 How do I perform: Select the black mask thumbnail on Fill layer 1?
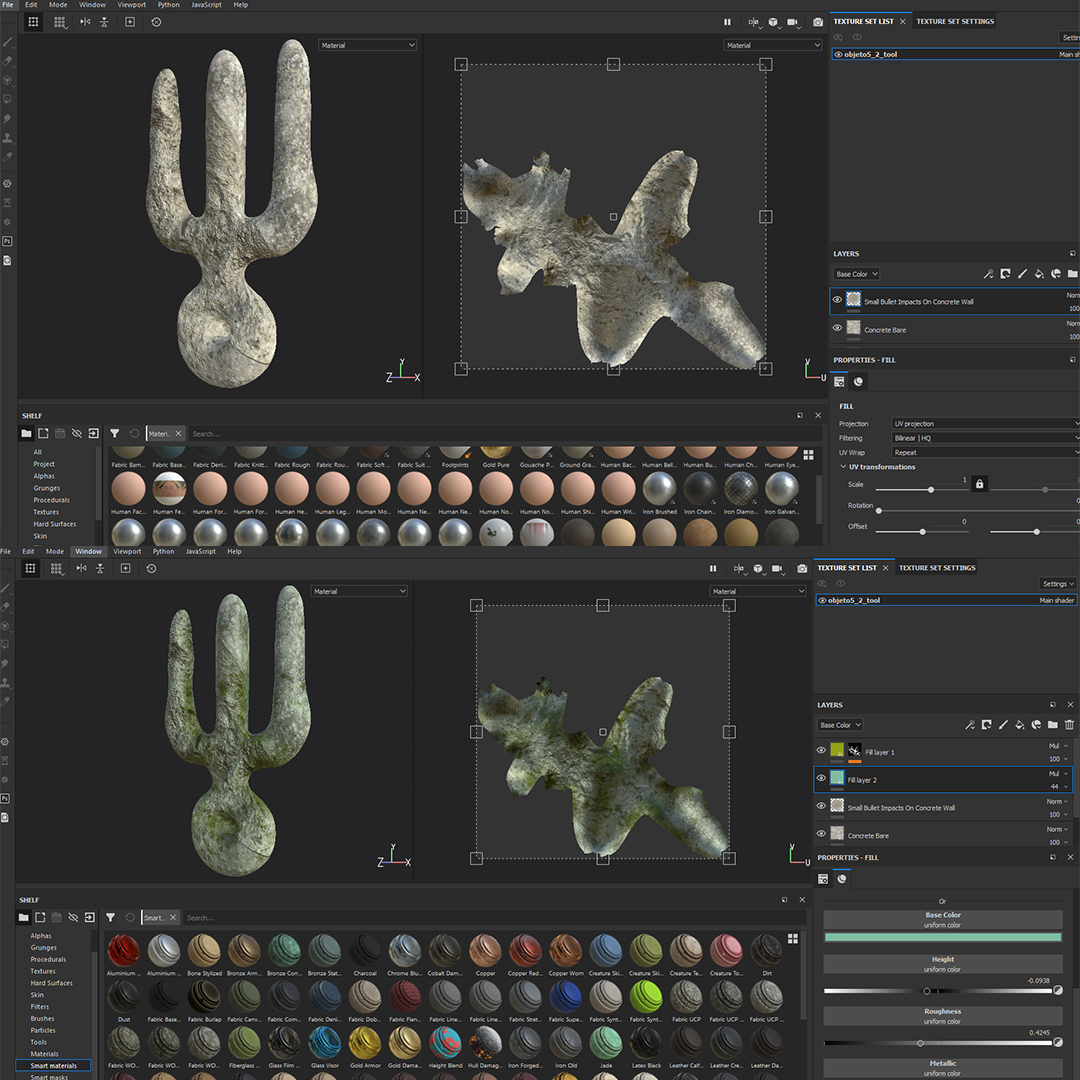coord(855,751)
